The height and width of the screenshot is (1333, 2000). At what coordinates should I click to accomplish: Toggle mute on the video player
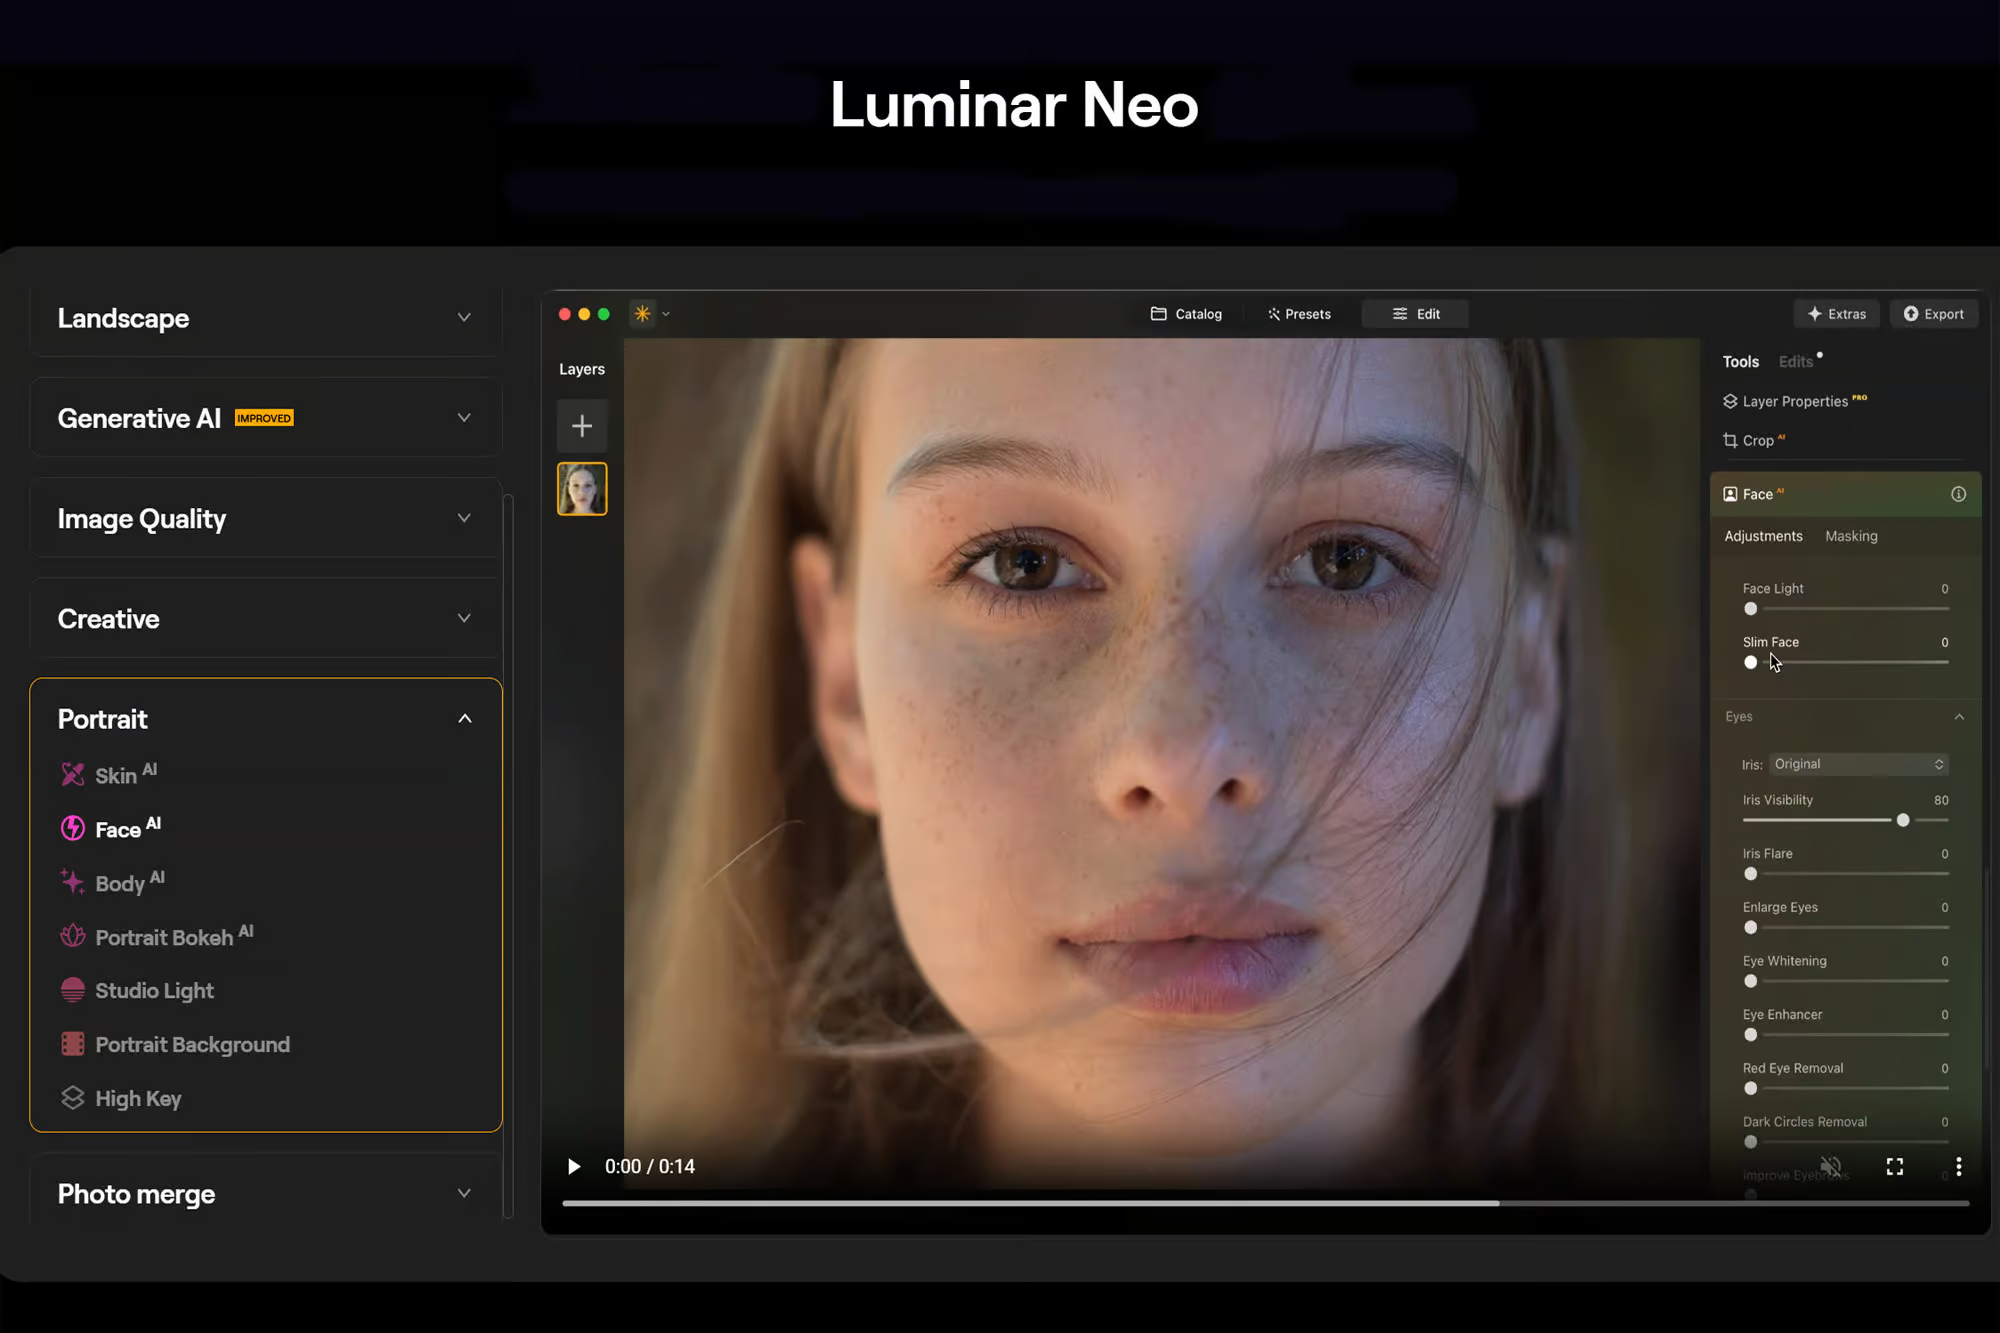(1830, 1165)
